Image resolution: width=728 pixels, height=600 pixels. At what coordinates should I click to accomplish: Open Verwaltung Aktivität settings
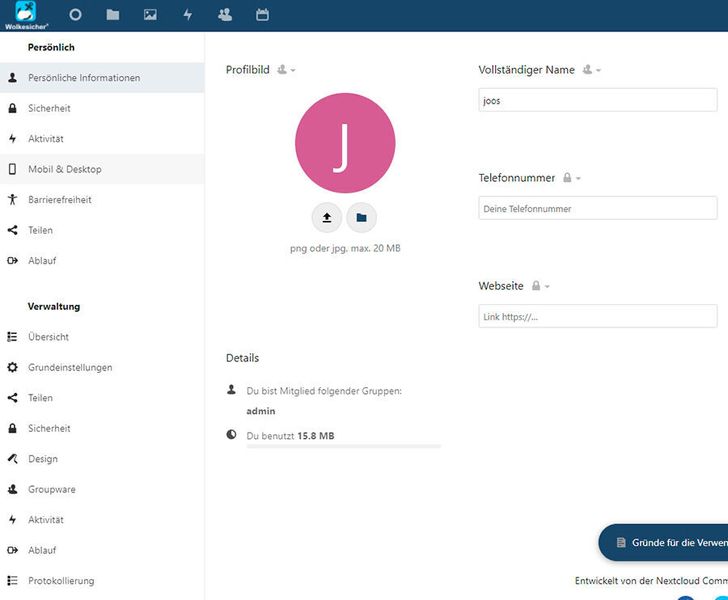tap(102, 520)
